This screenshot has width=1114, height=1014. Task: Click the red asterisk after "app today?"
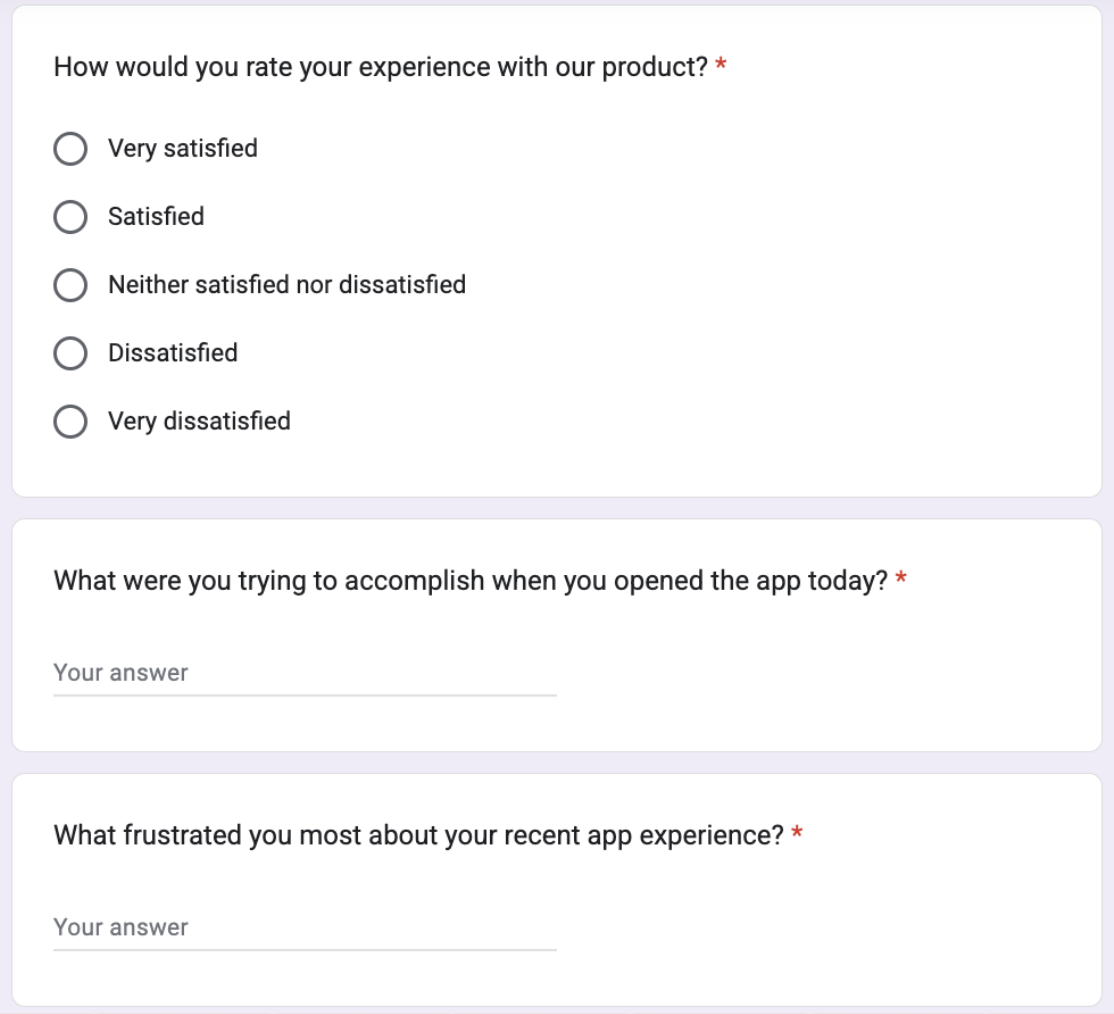click(901, 580)
